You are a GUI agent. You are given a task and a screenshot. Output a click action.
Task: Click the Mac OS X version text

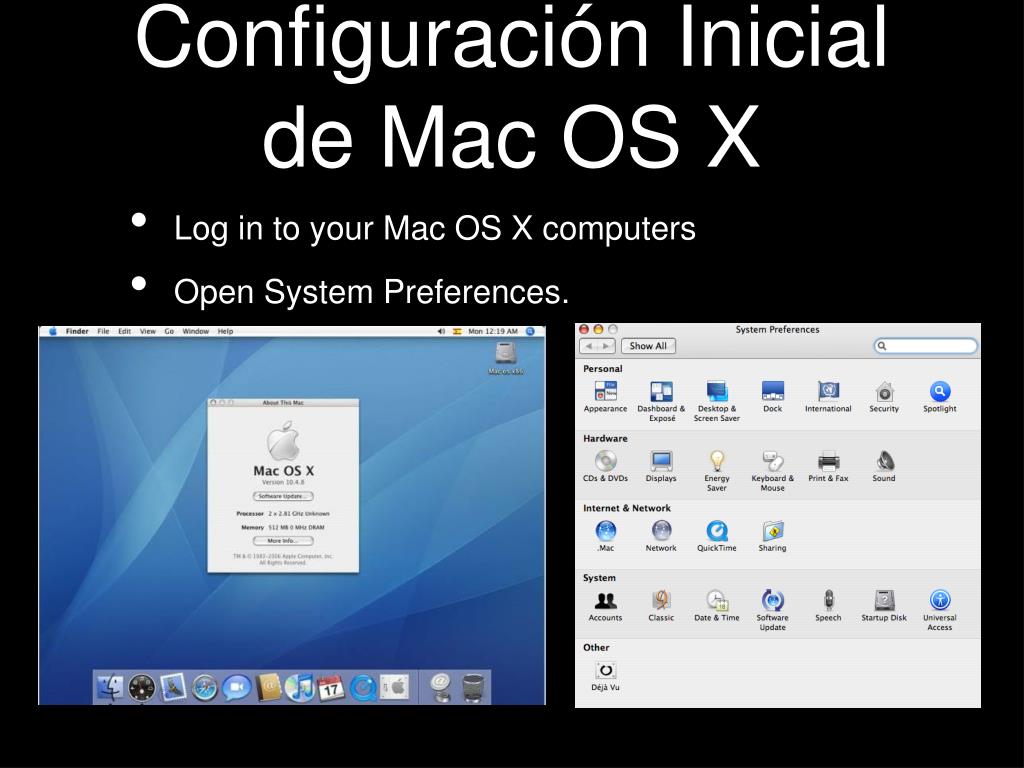[x=283, y=482]
